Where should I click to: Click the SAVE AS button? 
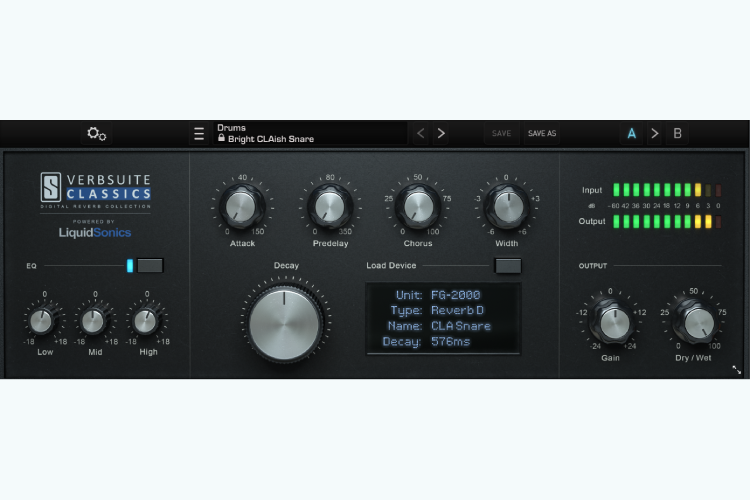click(542, 133)
